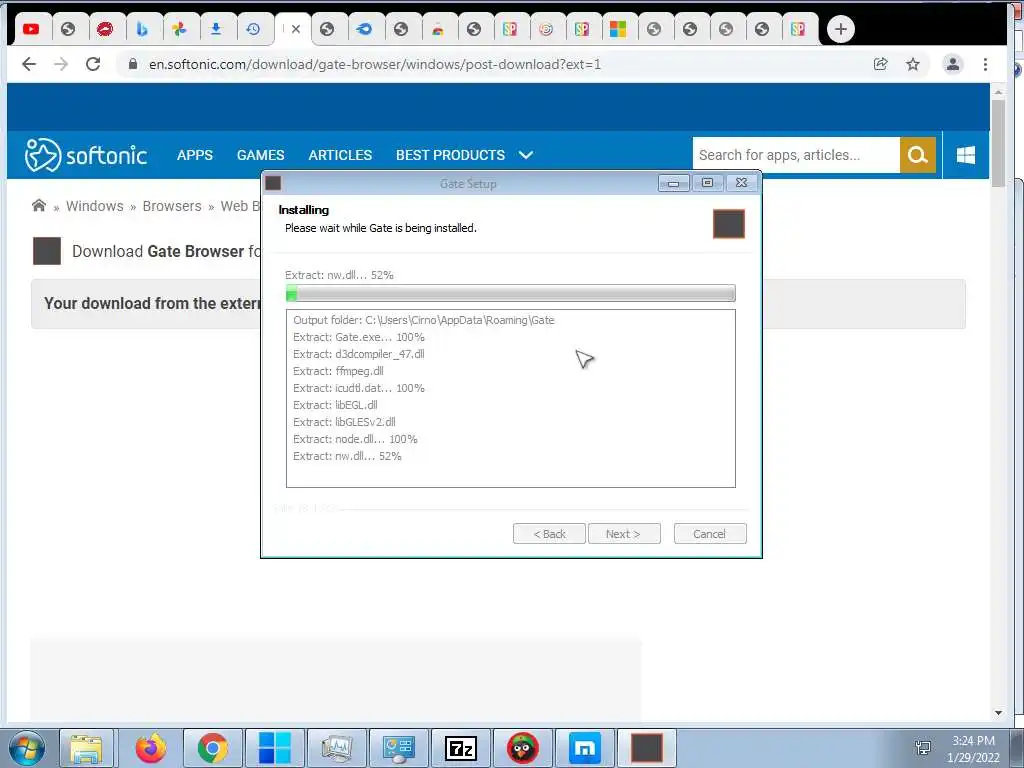Image resolution: width=1024 pixels, height=768 pixels.
Task: Open the BEST PRODUCTS menu
Action: tap(450, 155)
